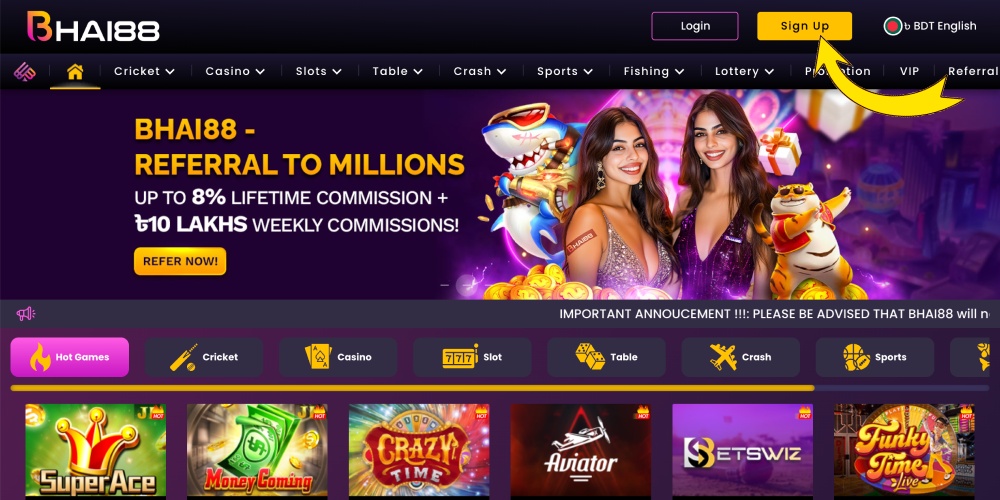Select the Cricket bat category tile
The image size is (1000, 500).
[204, 357]
